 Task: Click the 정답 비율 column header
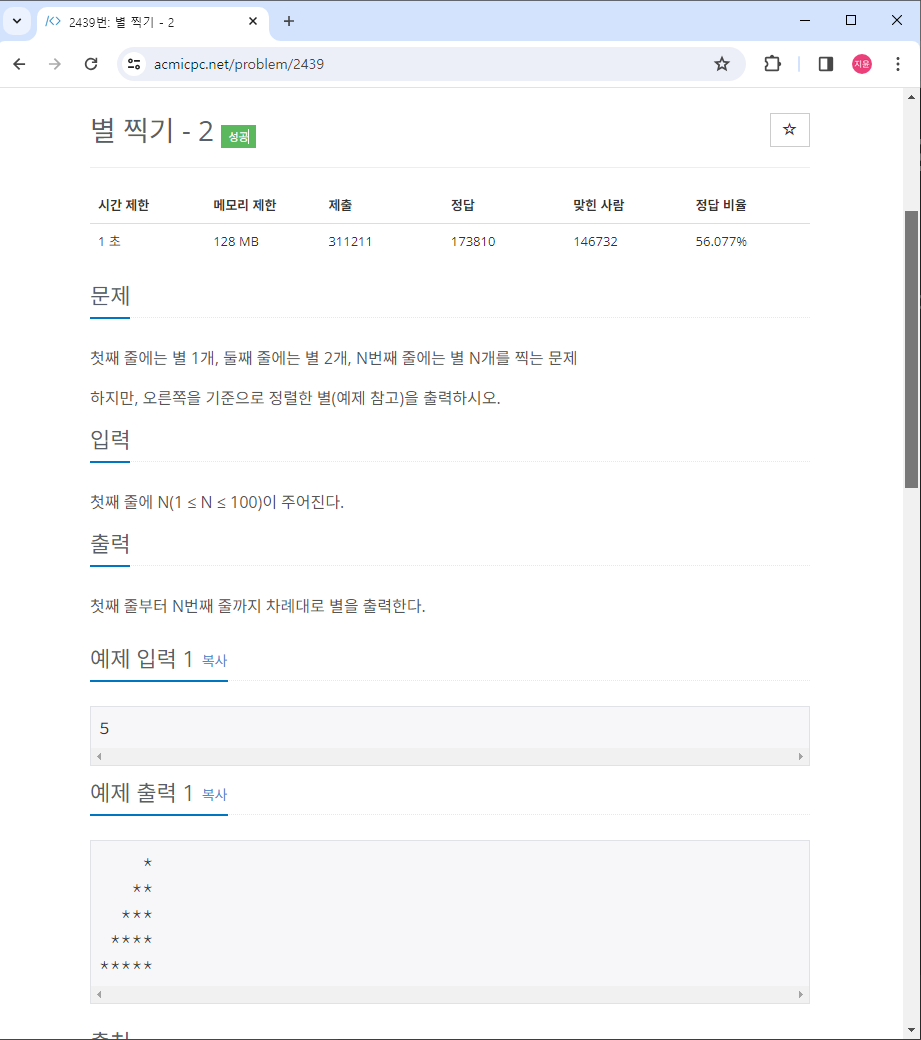pos(721,205)
